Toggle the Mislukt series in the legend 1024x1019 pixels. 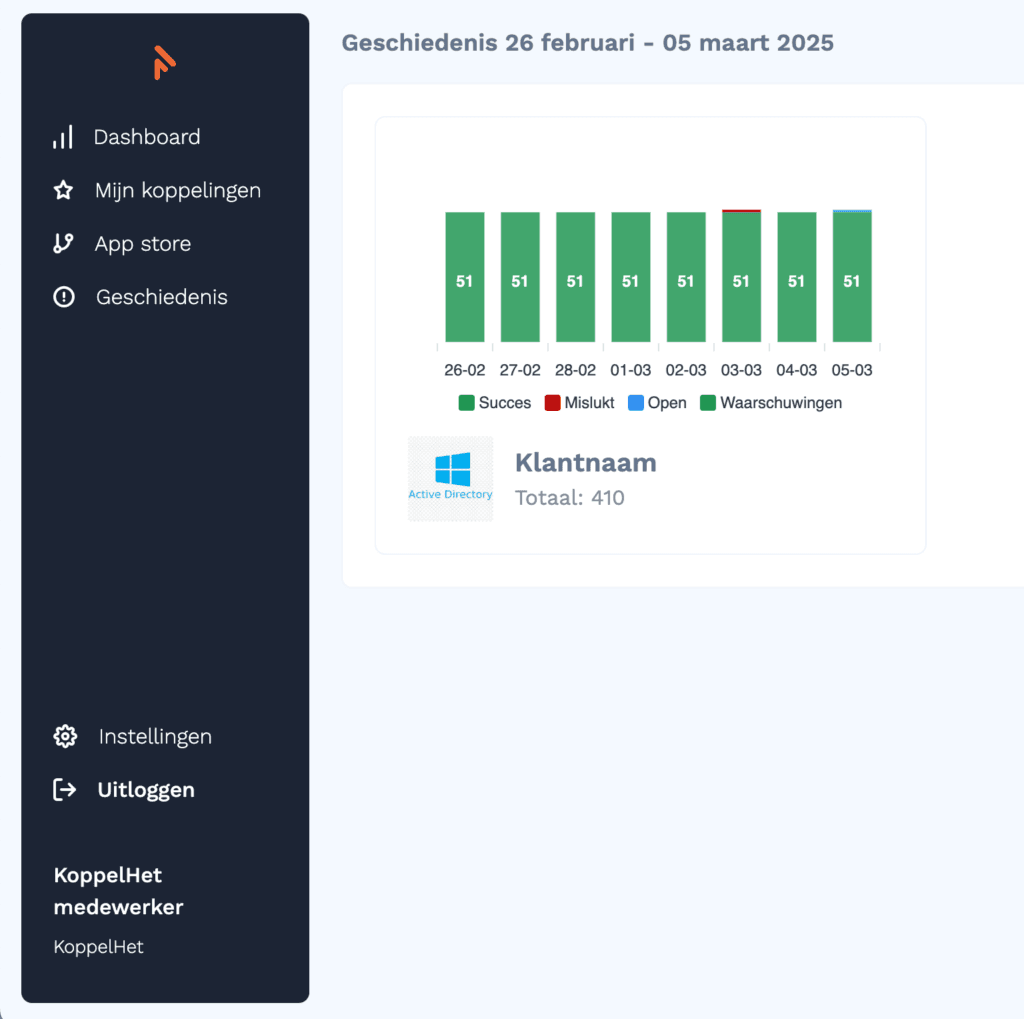[x=578, y=402]
